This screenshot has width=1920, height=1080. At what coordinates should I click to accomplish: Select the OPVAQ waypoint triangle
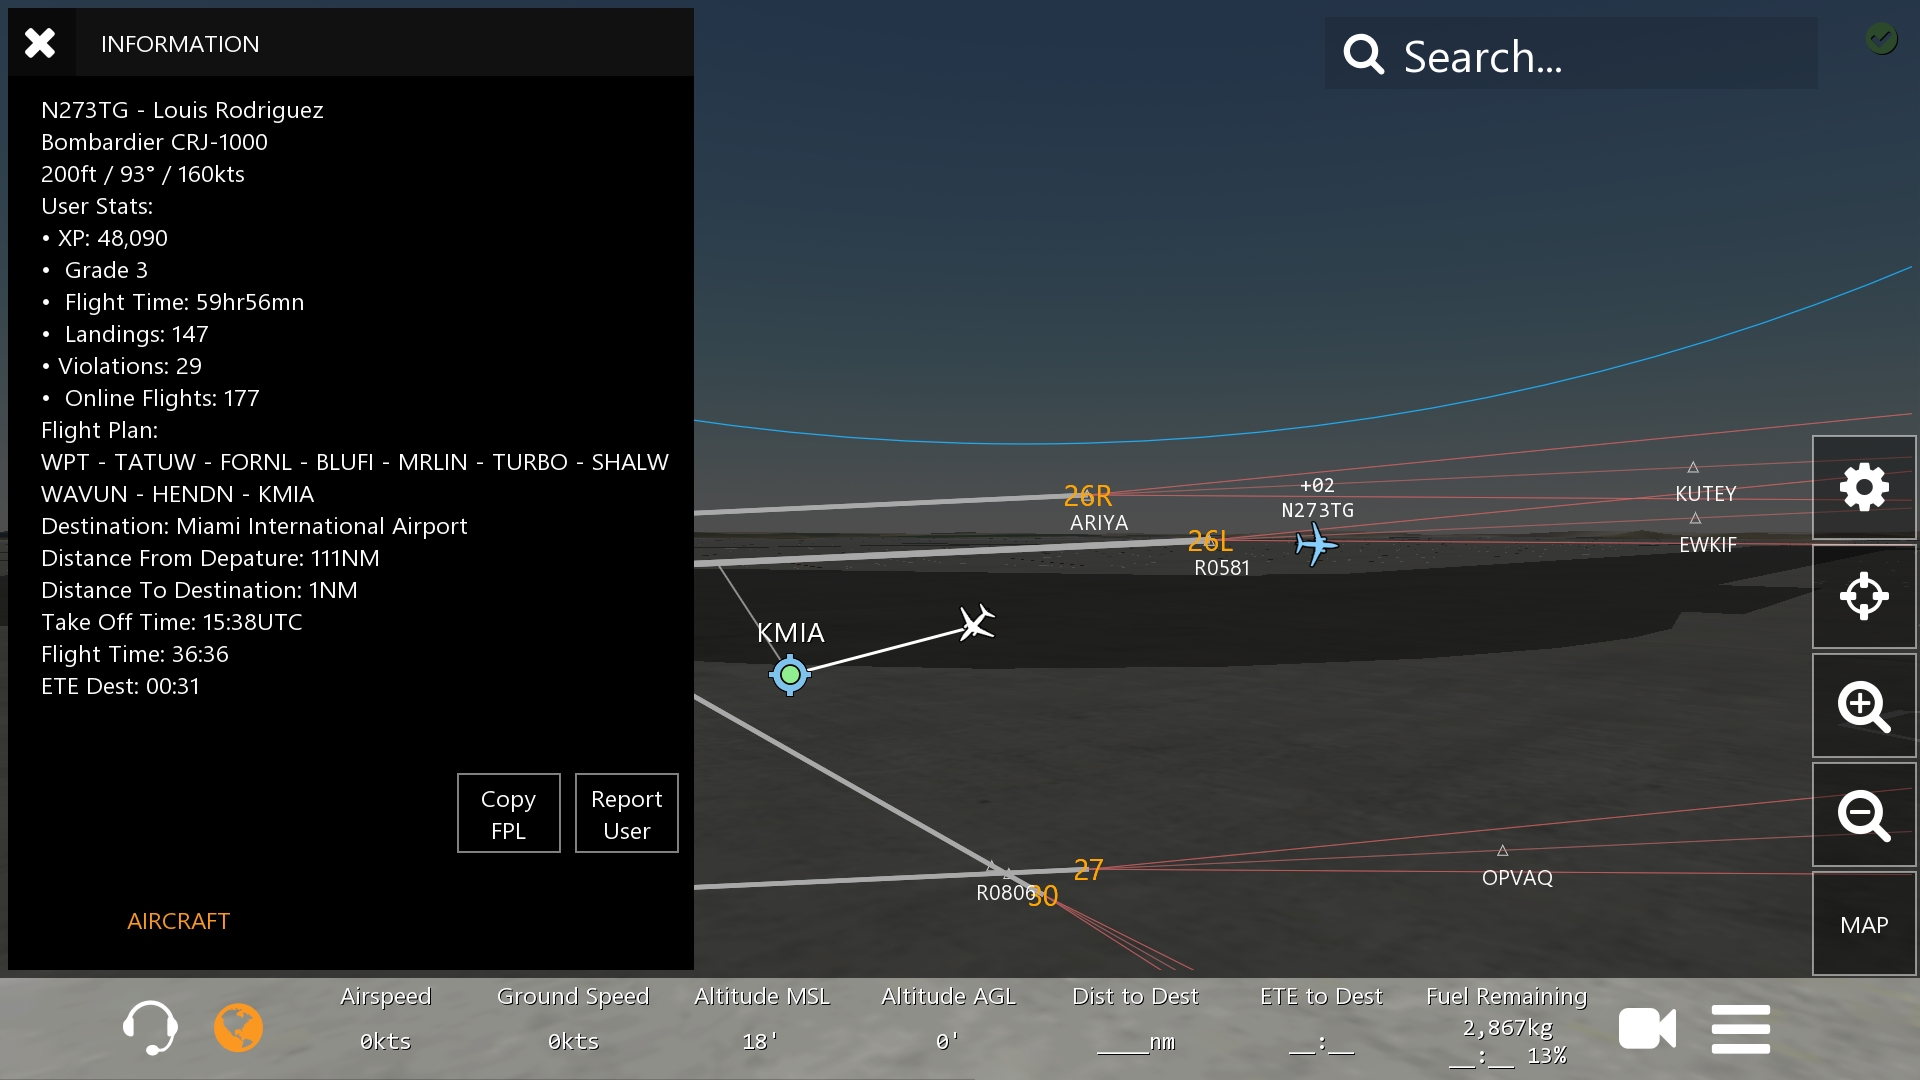(1502, 851)
